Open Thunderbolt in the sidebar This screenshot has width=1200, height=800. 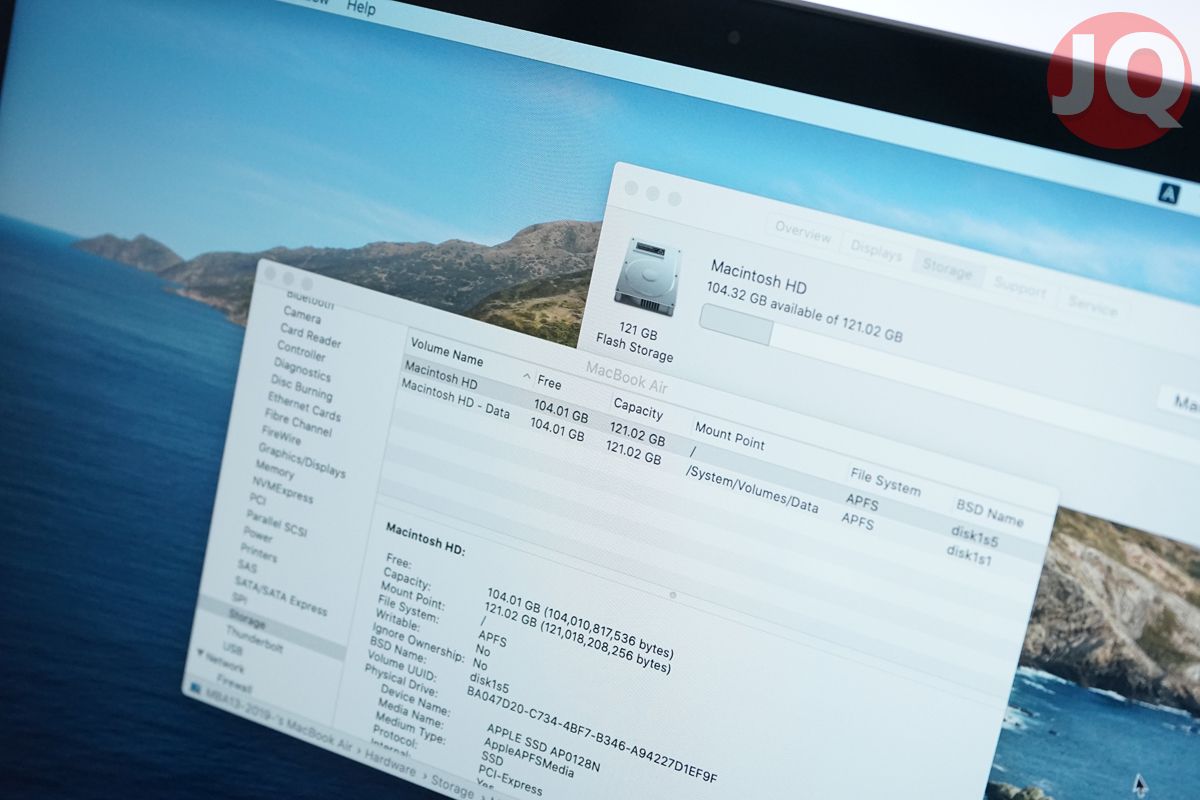point(253,641)
